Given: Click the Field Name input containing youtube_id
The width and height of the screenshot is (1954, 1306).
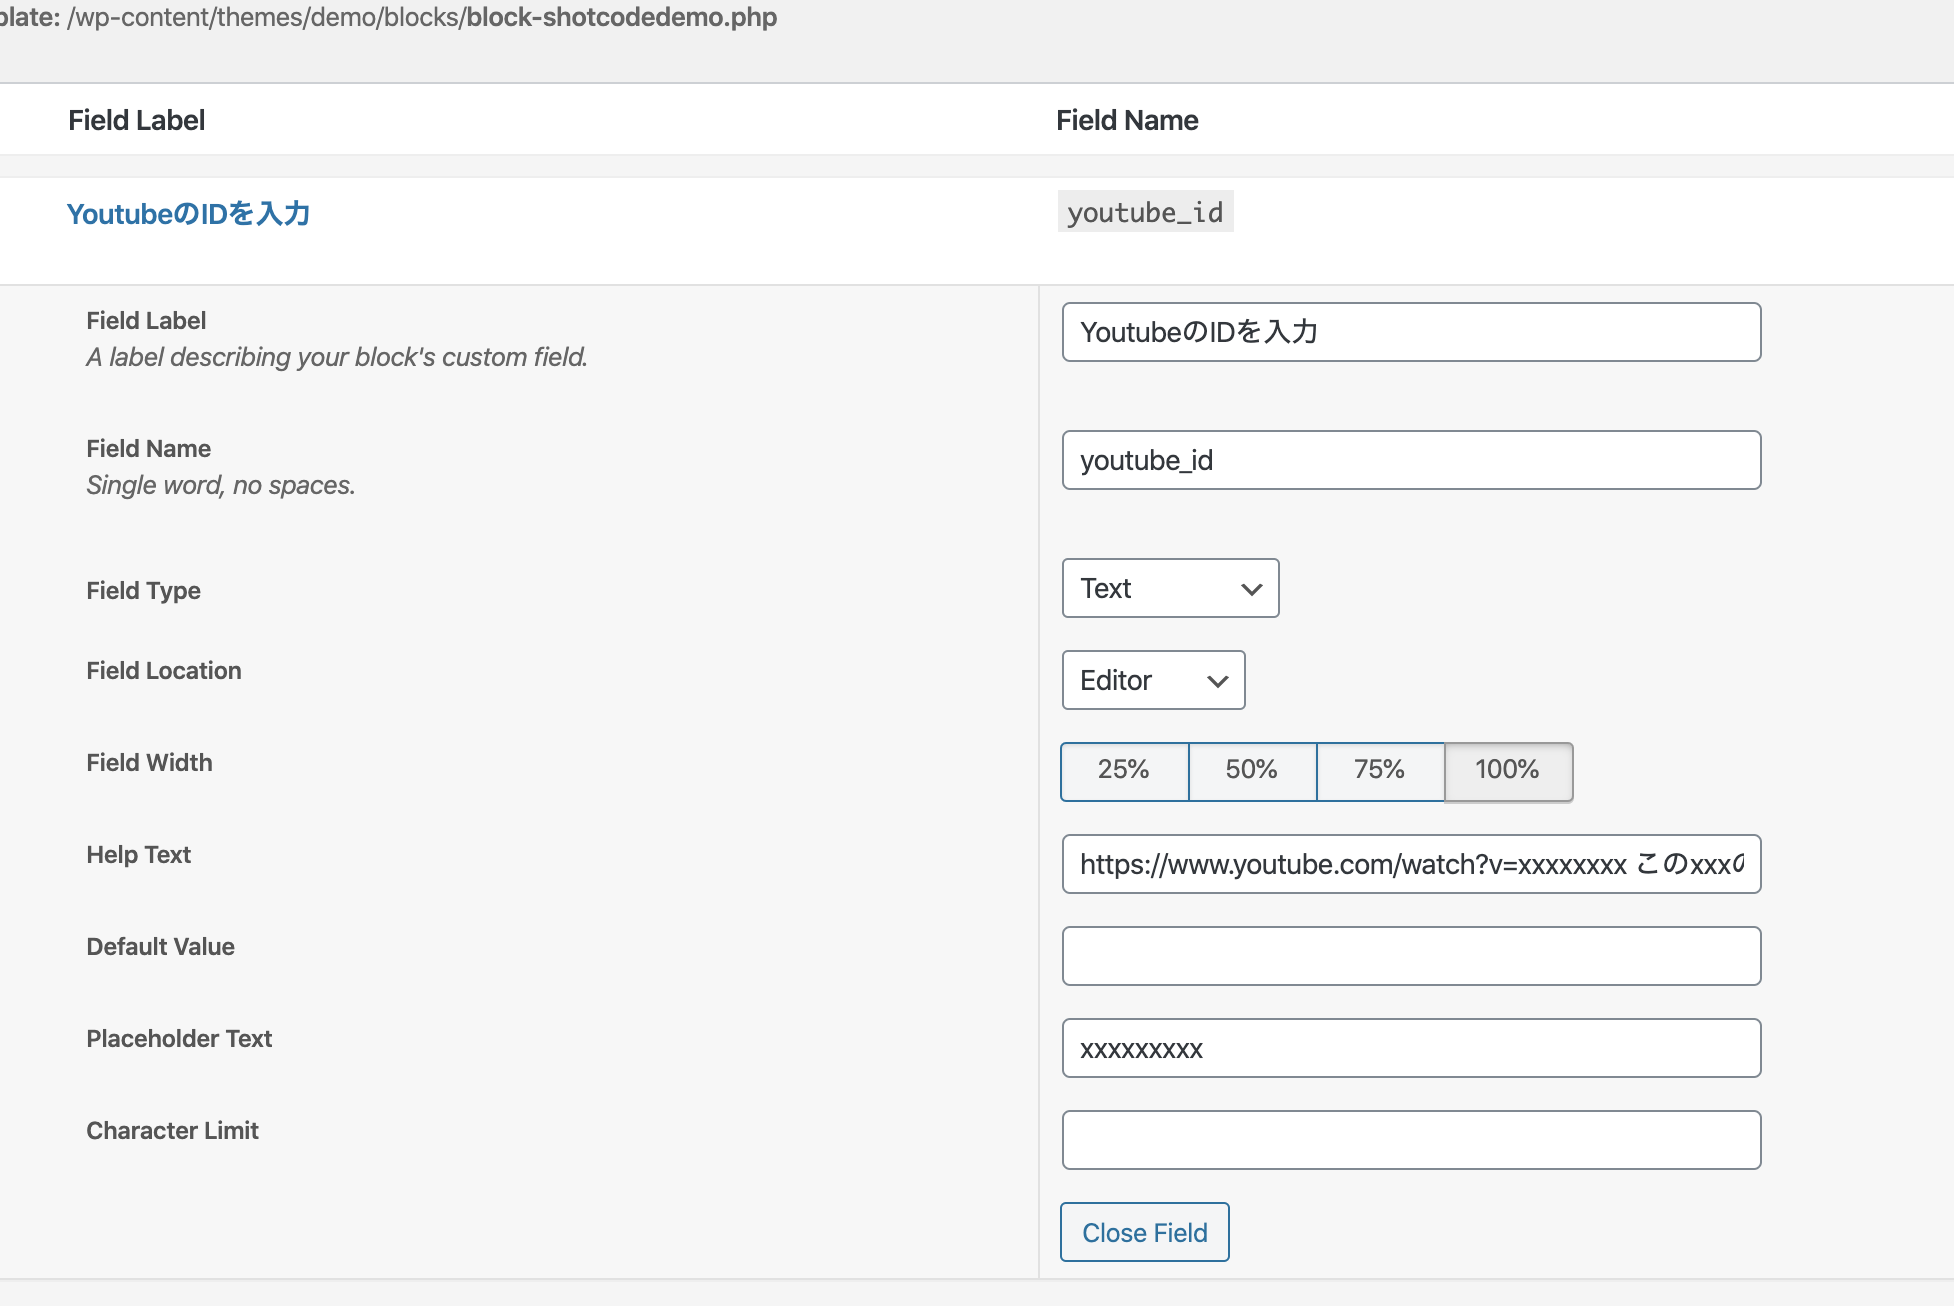Looking at the screenshot, I should tap(1411, 460).
